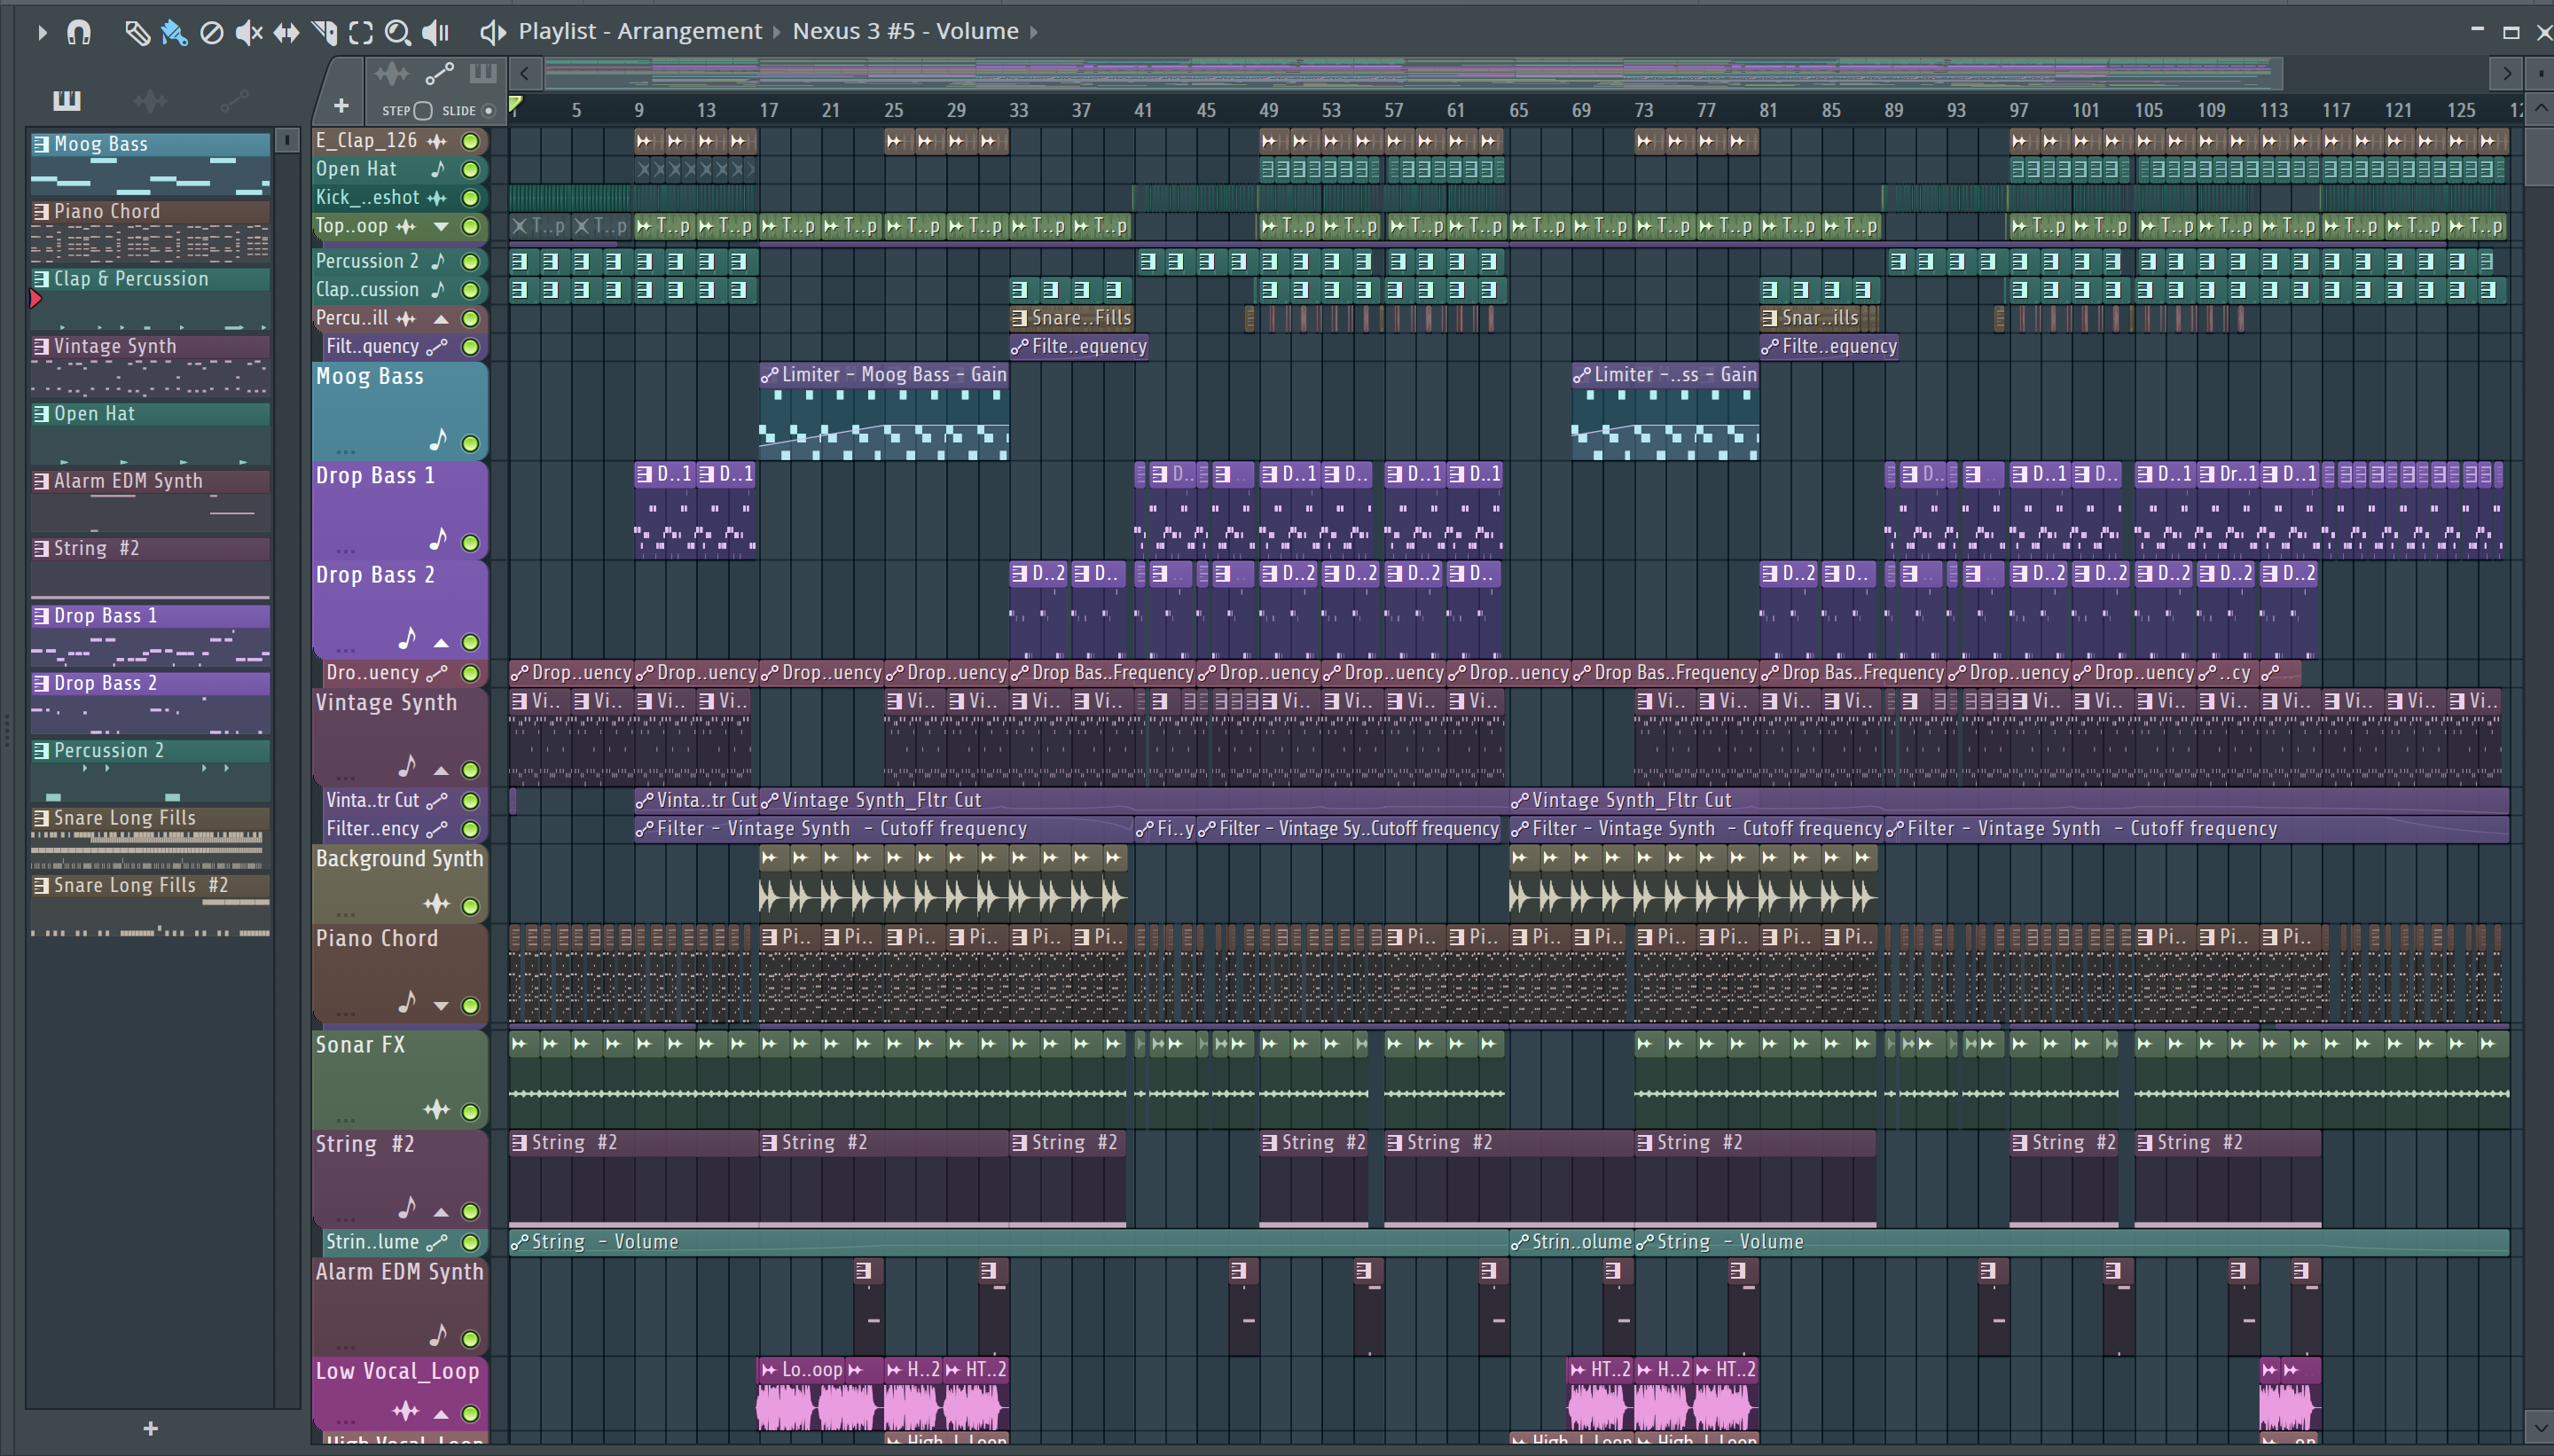Screen dimensions: 2554x1456
Task: Open arrow after Nexus 3 #5 - Volume
Action: [x=1034, y=32]
